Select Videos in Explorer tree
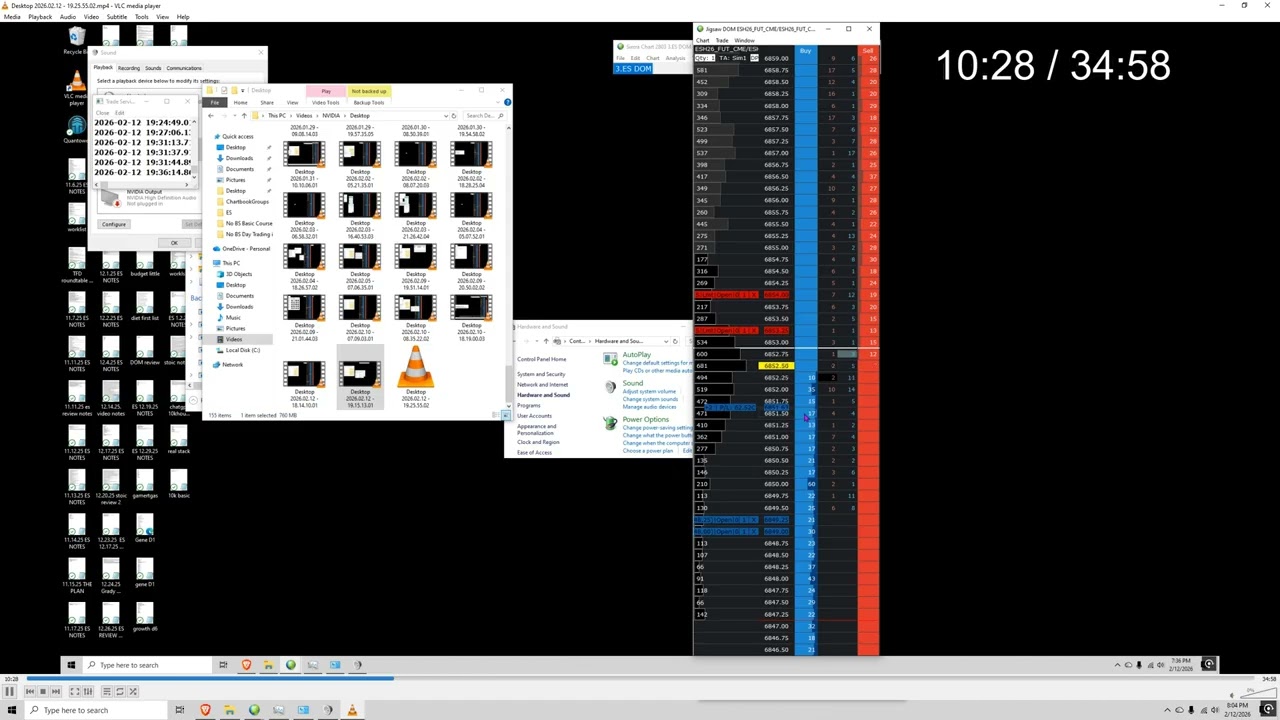The width and height of the screenshot is (1280, 720). [x=233, y=339]
